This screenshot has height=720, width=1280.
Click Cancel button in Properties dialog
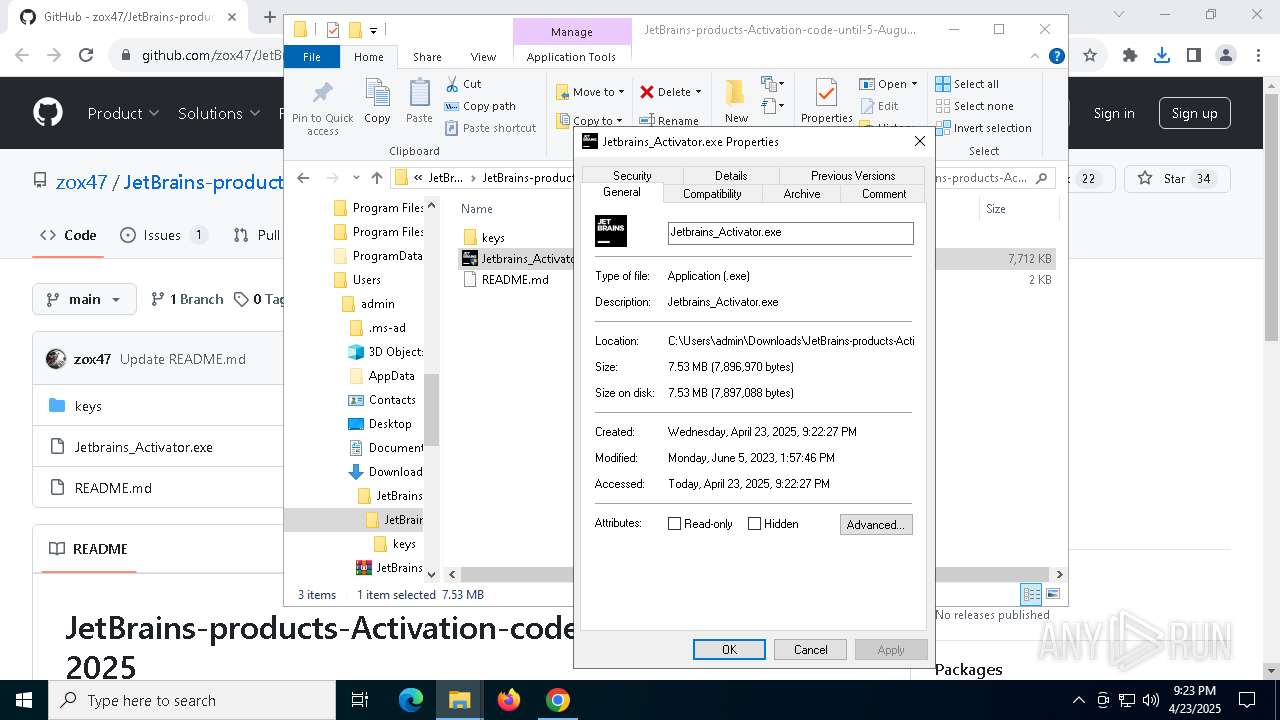tap(810, 649)
